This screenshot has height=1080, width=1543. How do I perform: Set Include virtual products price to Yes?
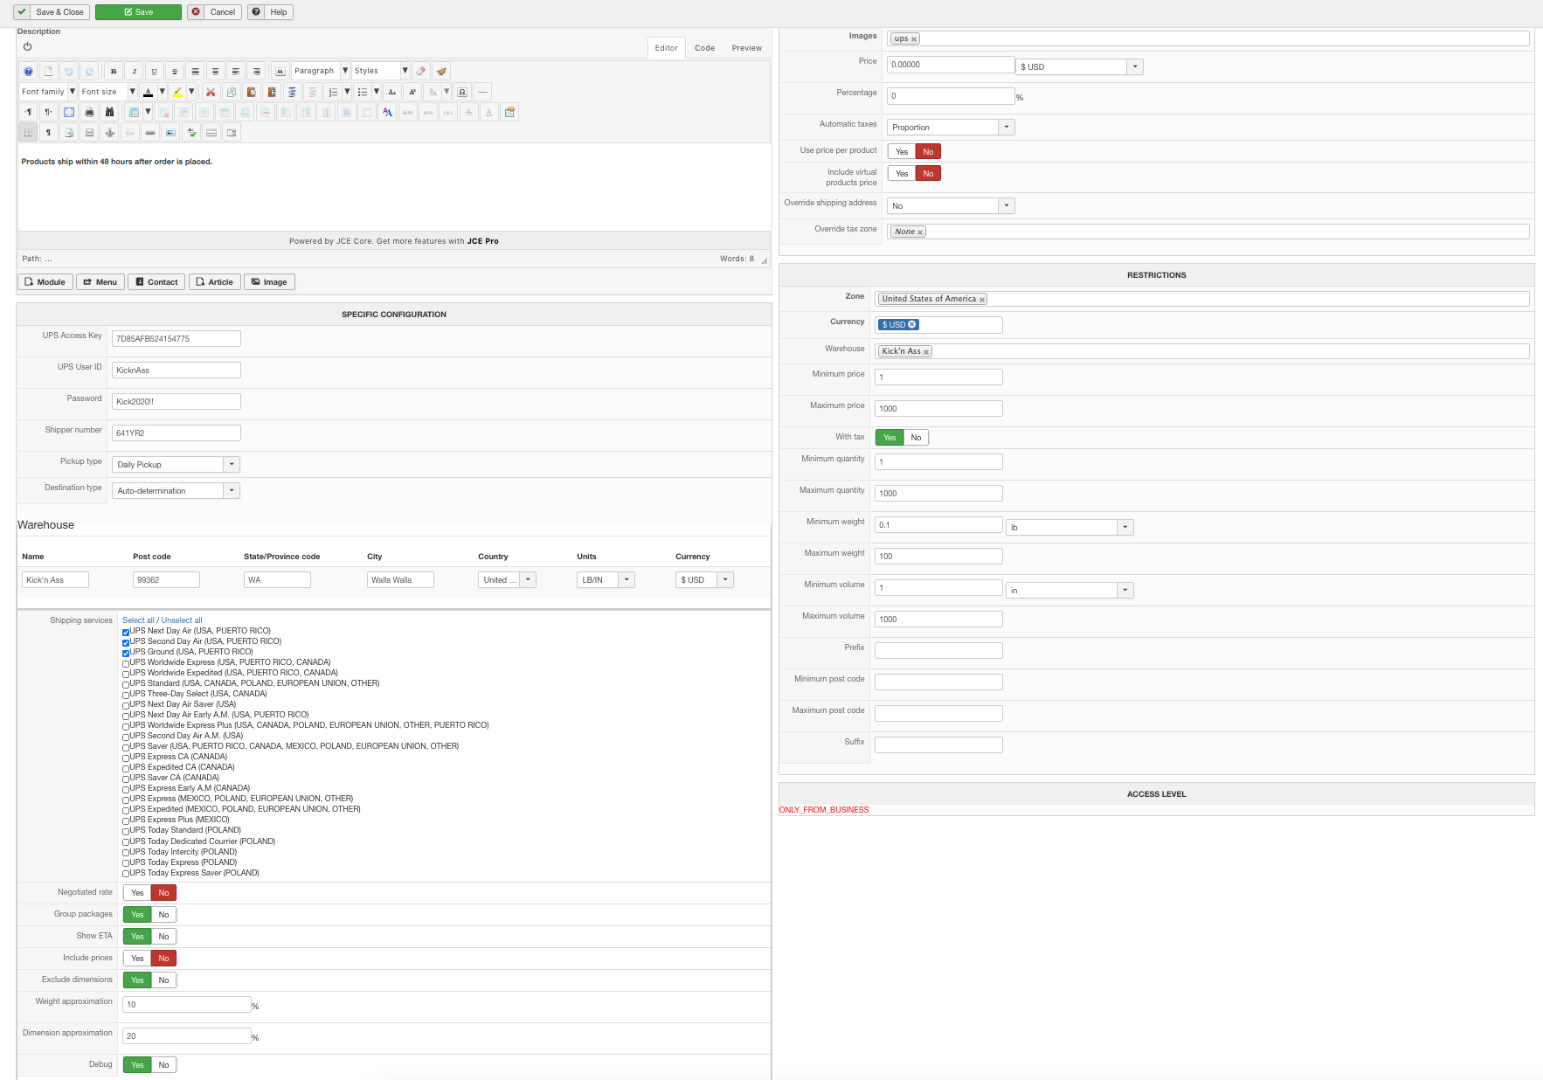[902, 174]
